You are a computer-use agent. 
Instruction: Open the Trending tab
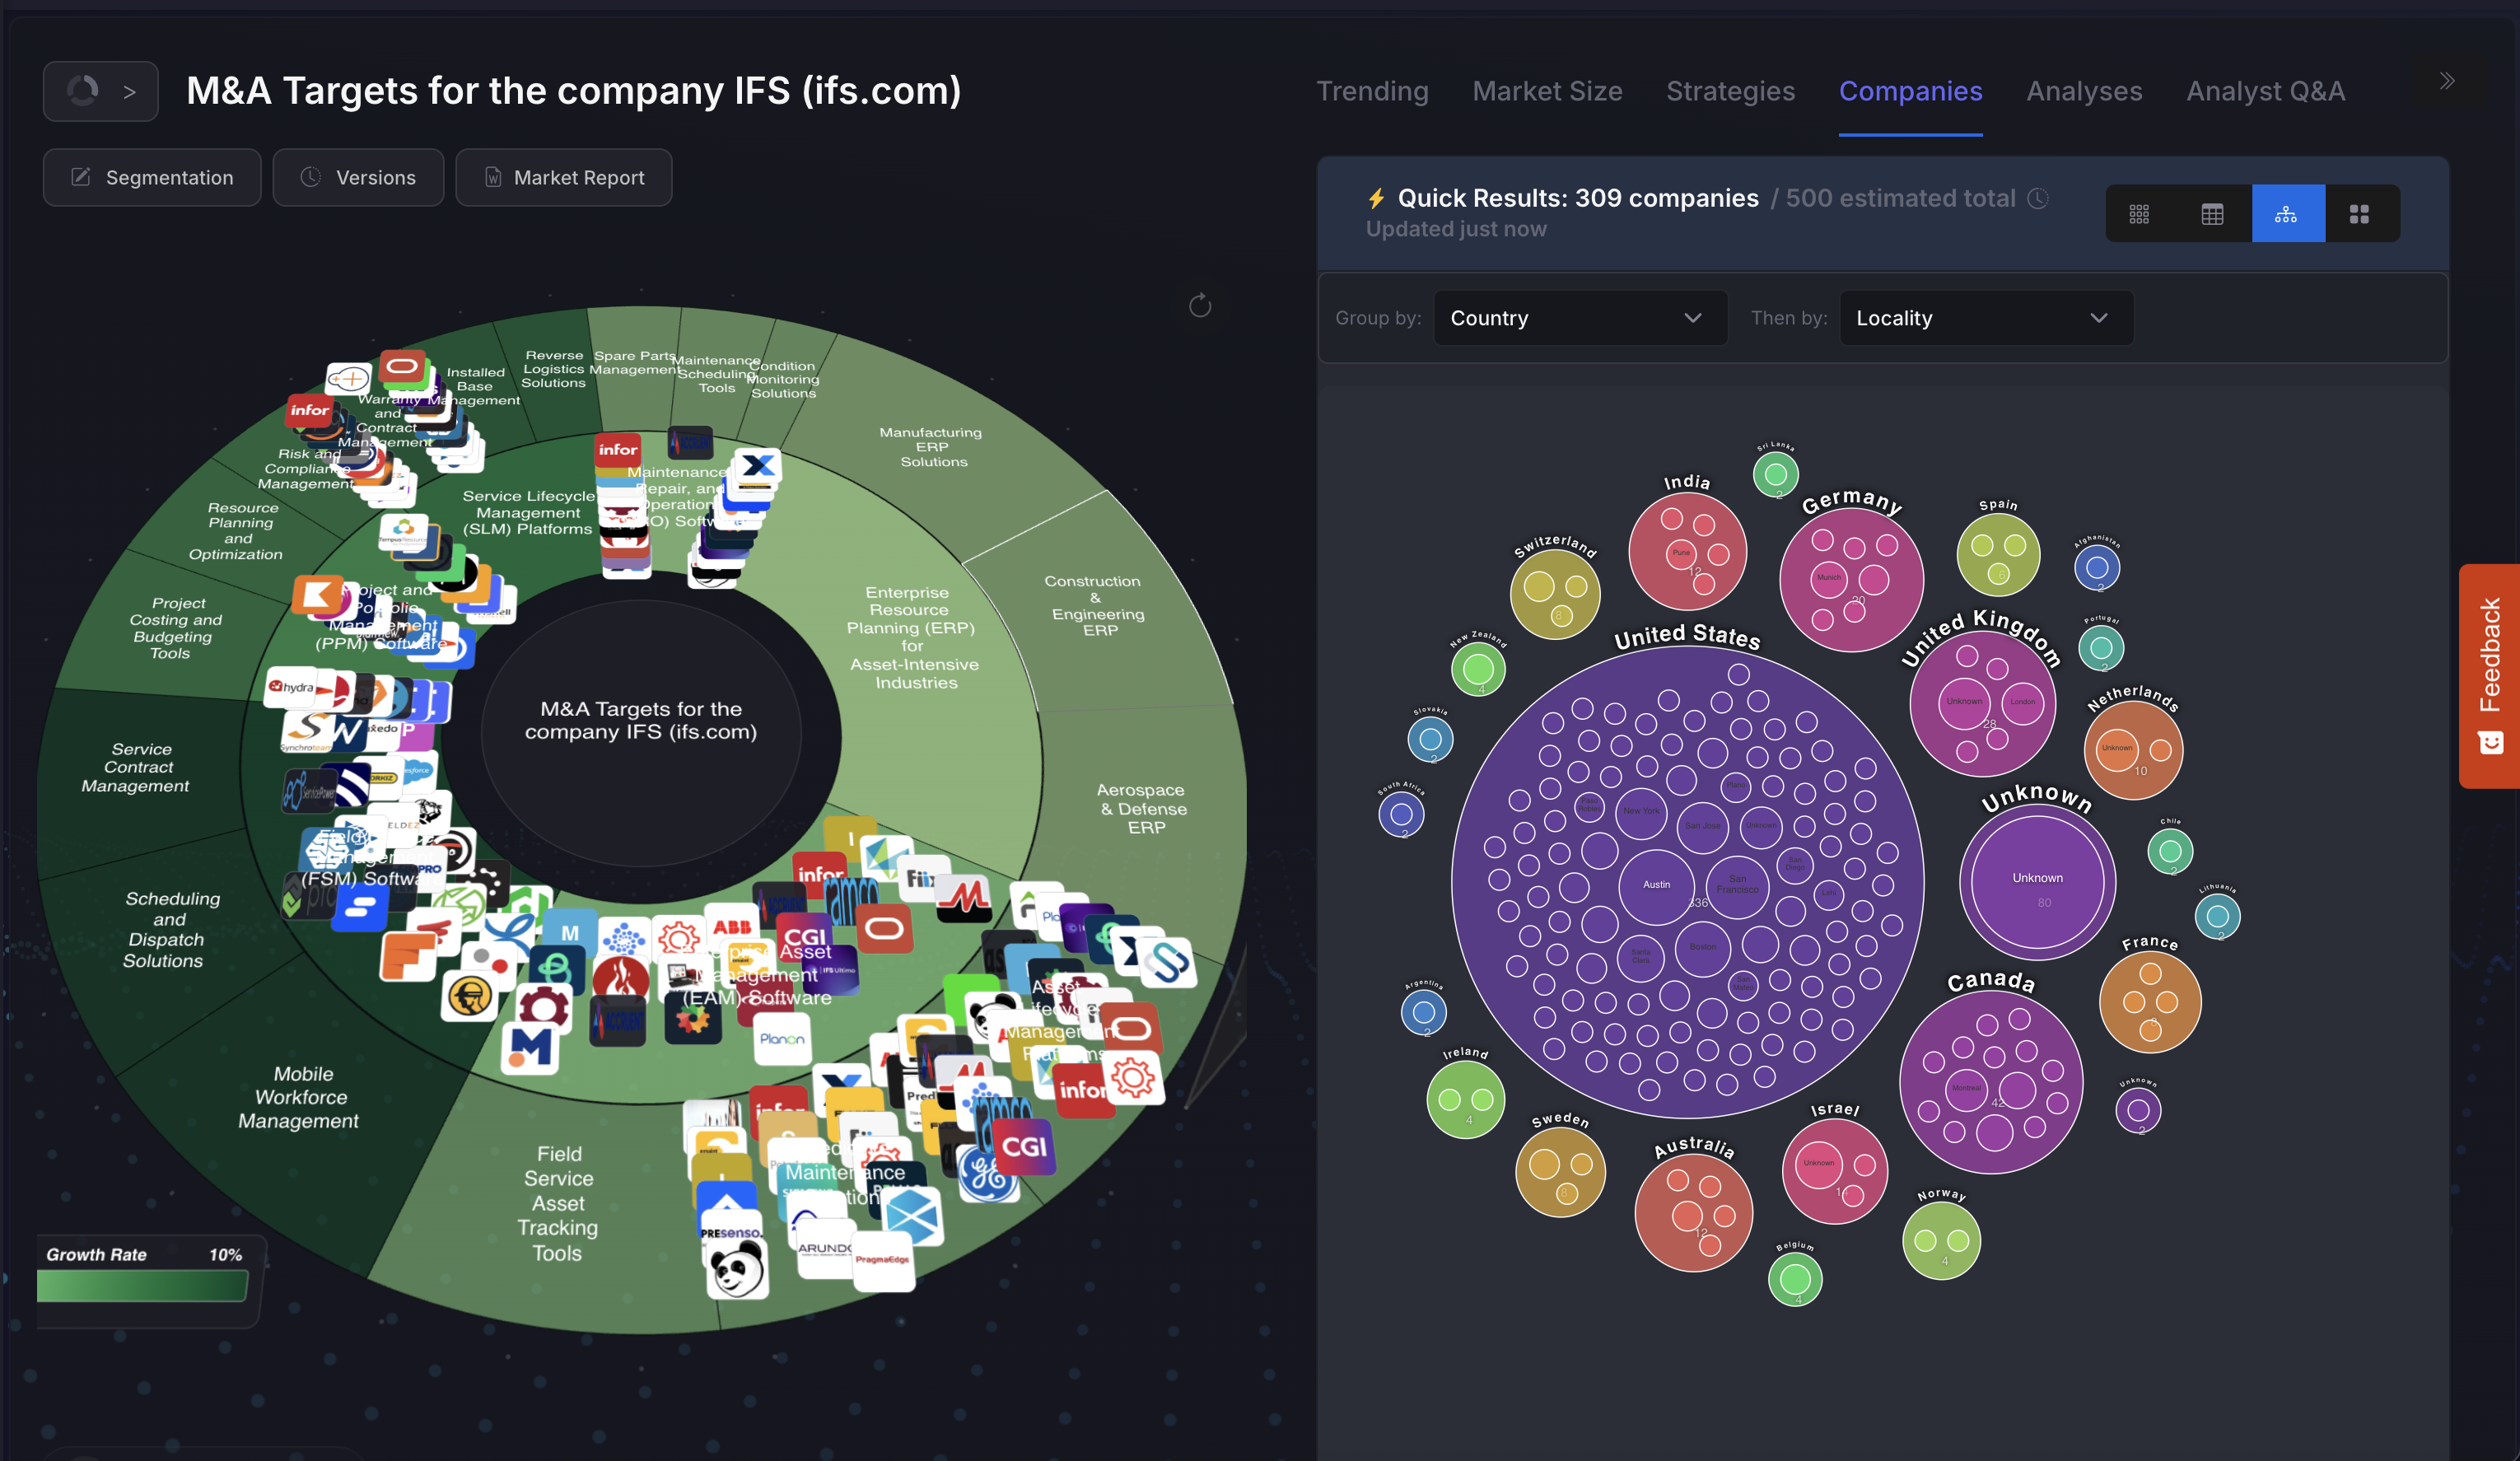pos(1372,91)
